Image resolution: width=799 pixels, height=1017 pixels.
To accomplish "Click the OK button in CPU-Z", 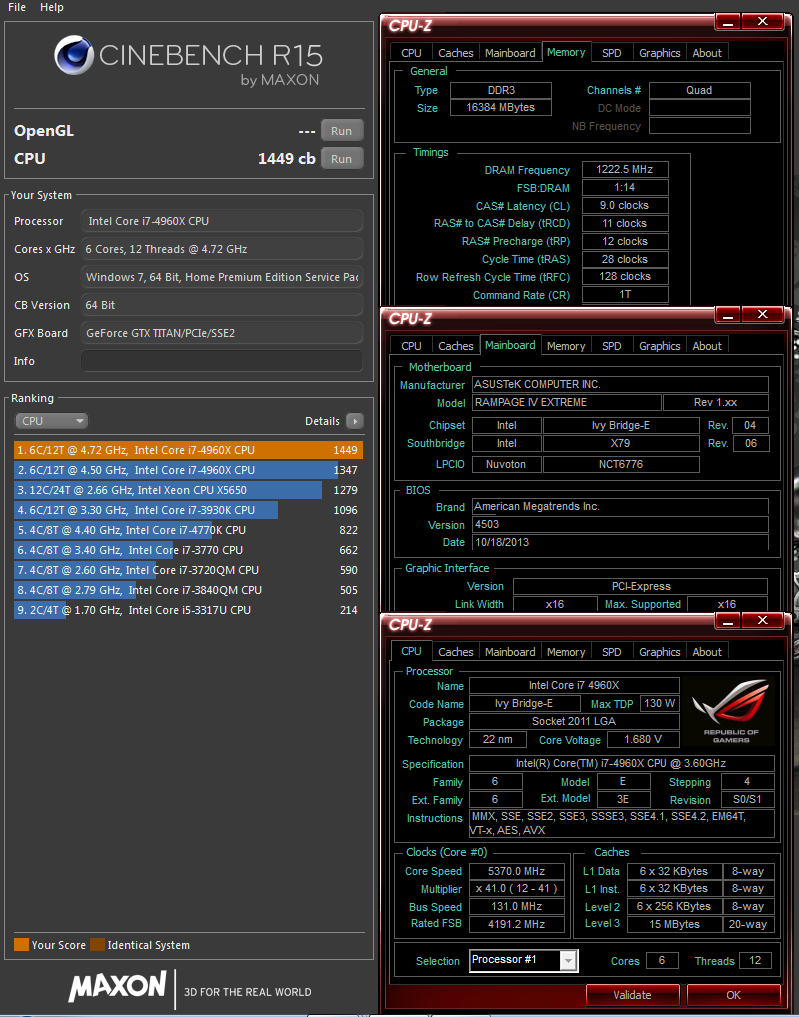I will 733,995.
